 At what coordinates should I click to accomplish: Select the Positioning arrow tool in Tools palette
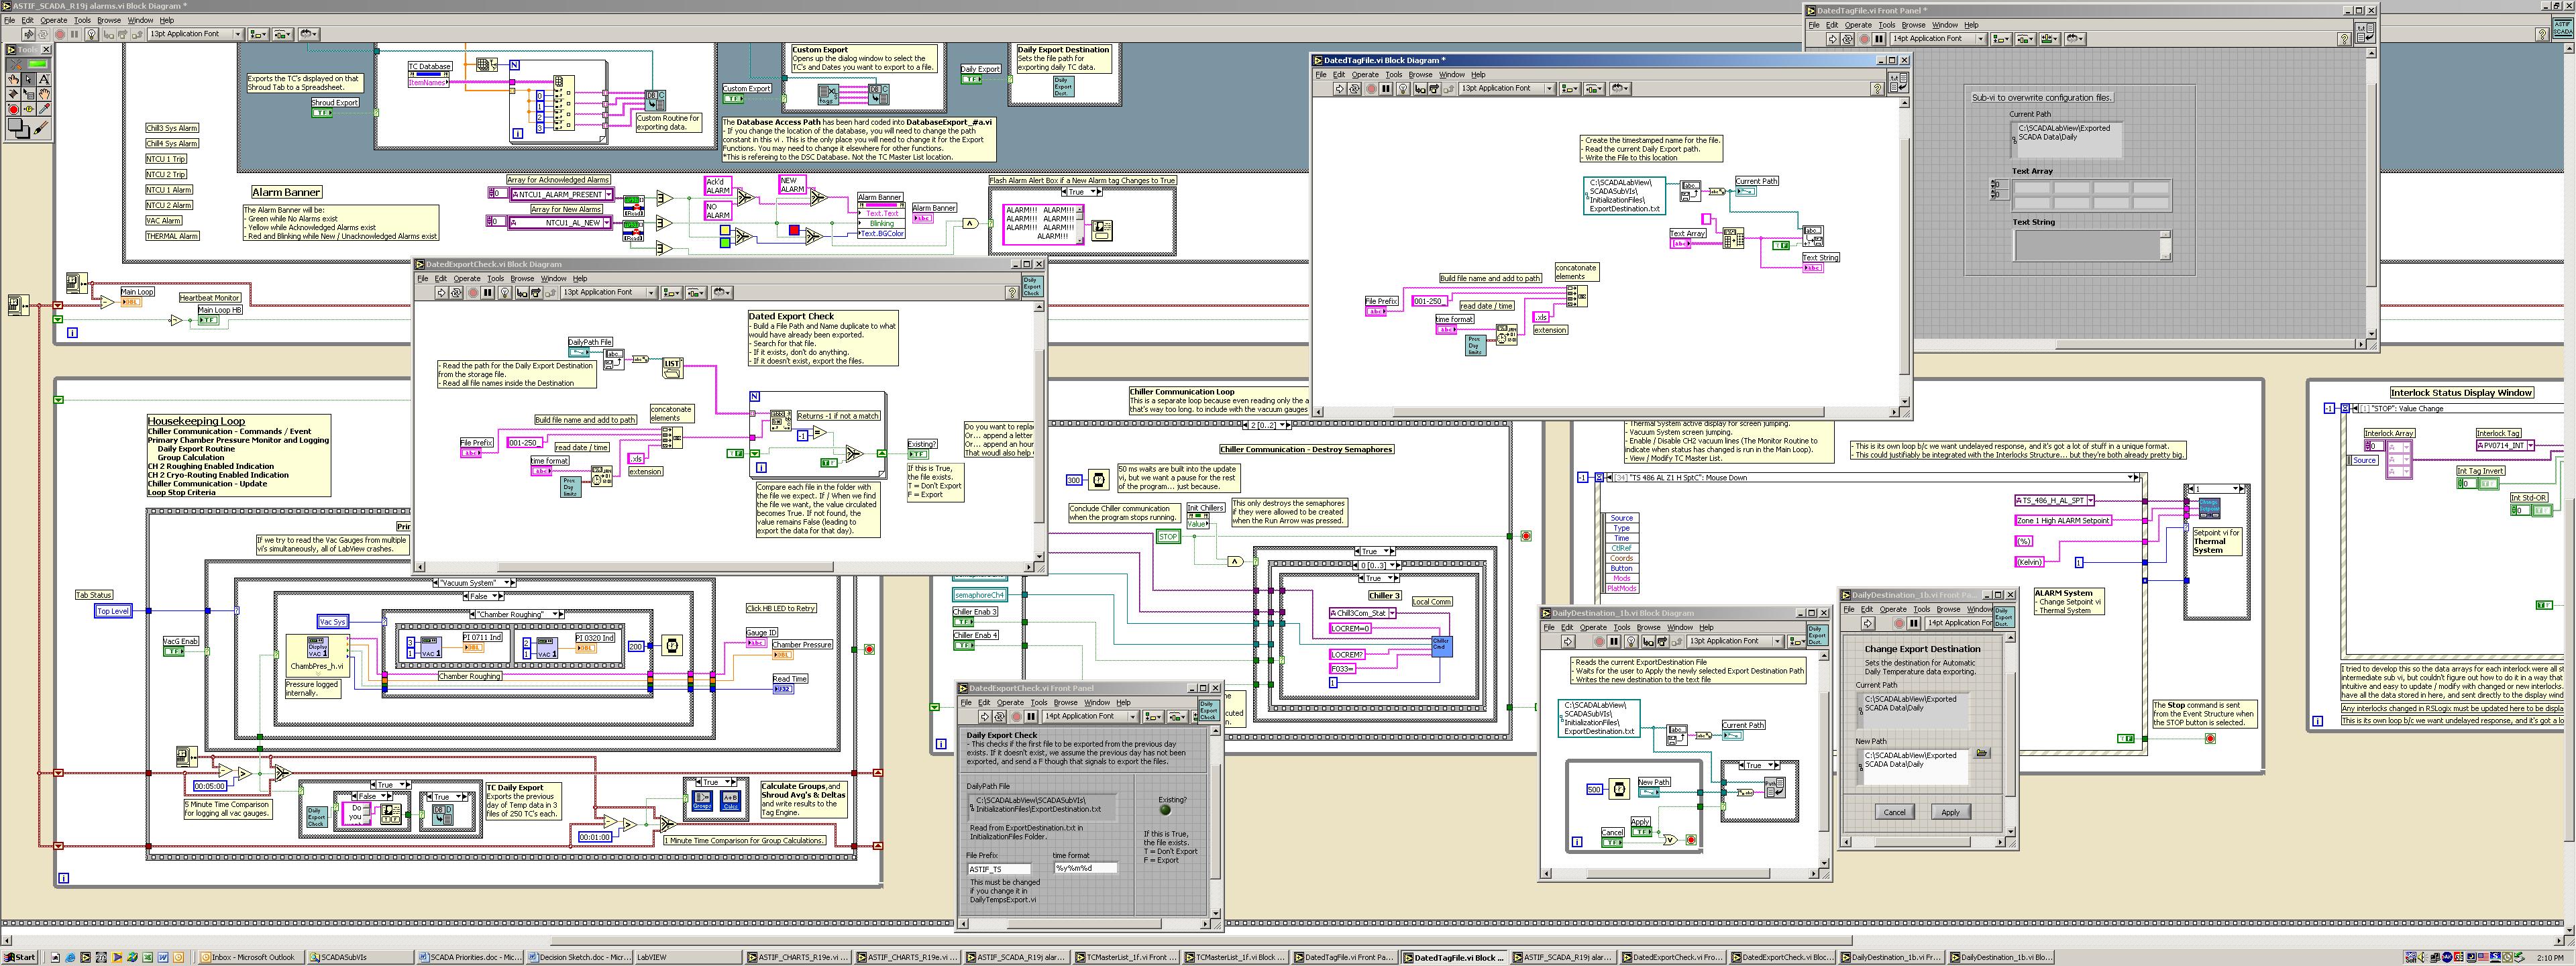(x=29, y=80)
